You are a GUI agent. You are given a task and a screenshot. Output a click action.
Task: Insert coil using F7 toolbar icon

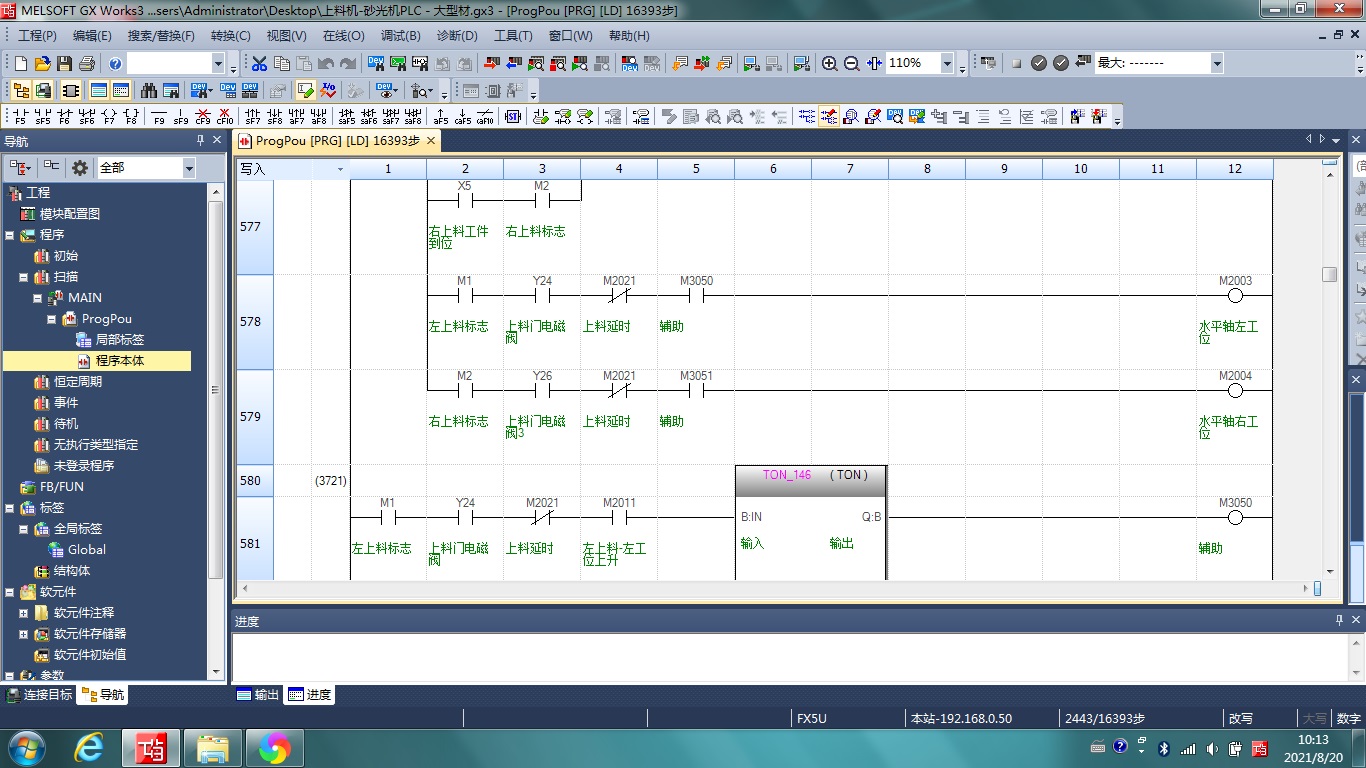click(108, 116)
